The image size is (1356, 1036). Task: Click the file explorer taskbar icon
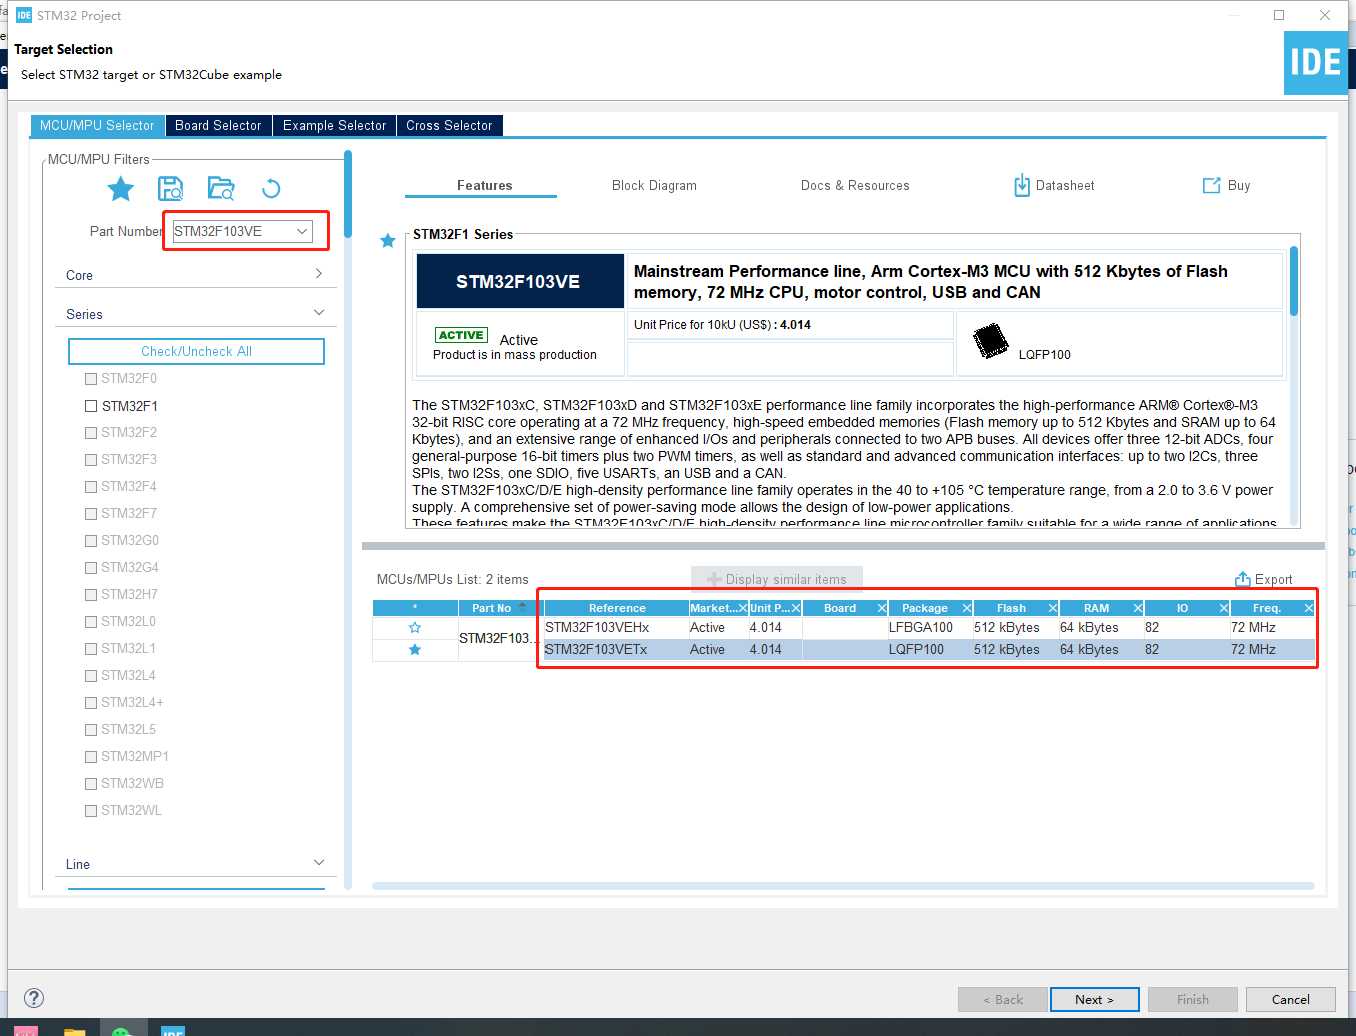pos(74,1031)
